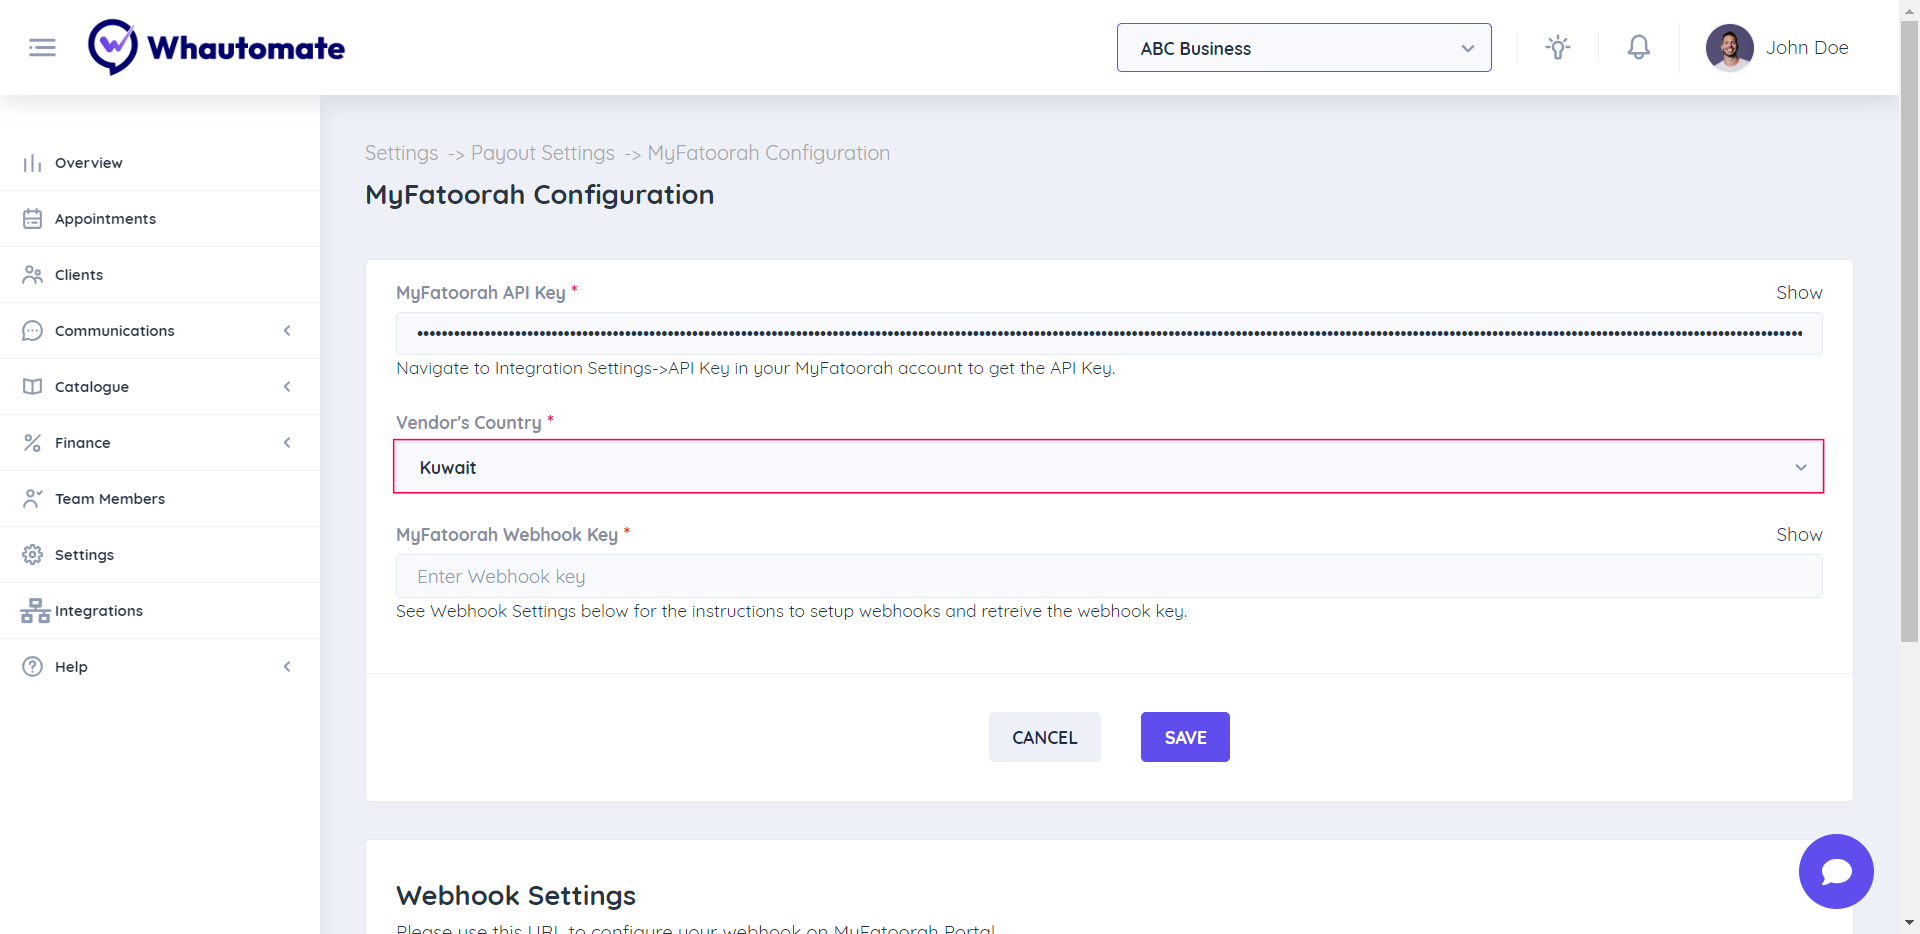The width and height of the screenshot is (1920, 934).
Task: Show the MyFatoorah Webhook Key
Action: [x=1798, y=535]
